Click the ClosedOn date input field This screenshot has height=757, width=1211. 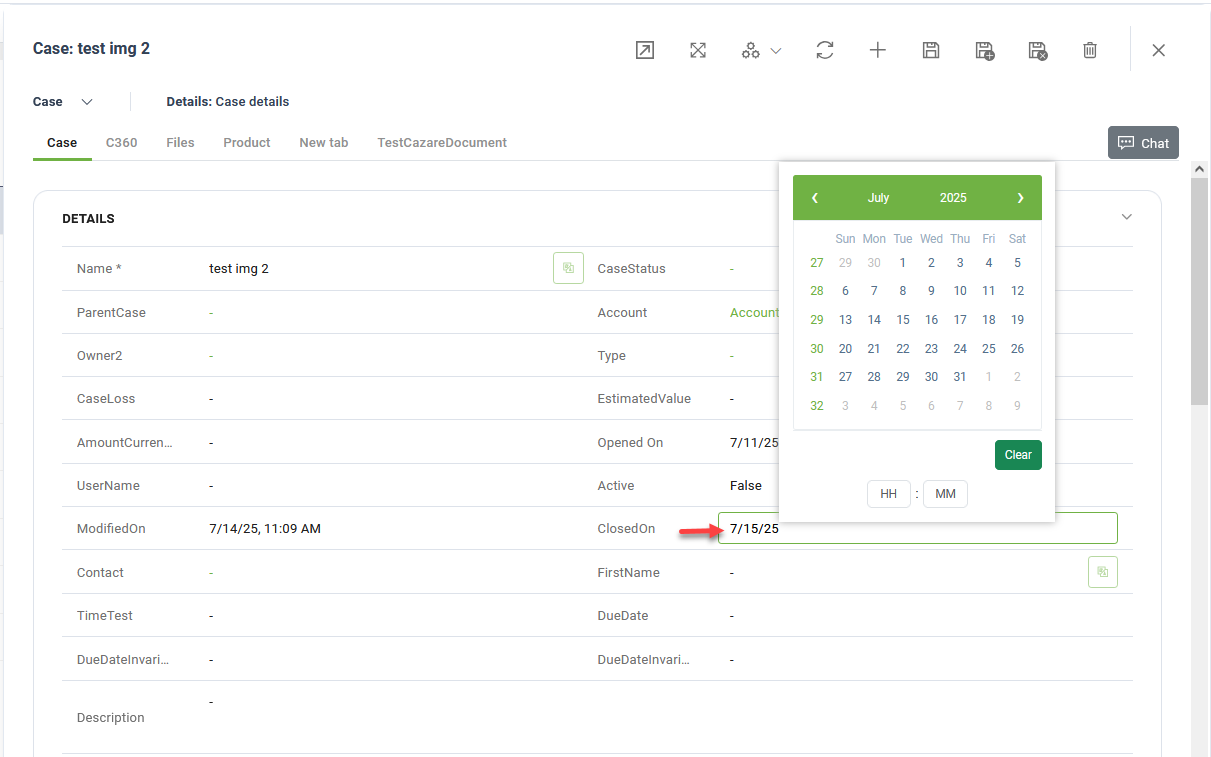pos(918,528)
